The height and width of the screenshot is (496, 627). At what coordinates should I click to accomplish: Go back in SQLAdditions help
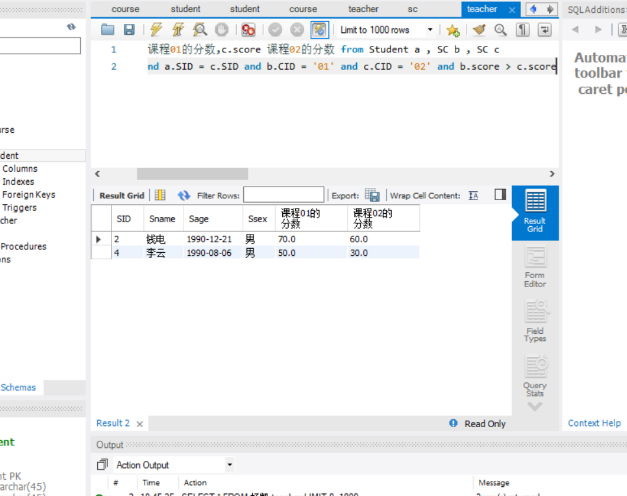575,29
